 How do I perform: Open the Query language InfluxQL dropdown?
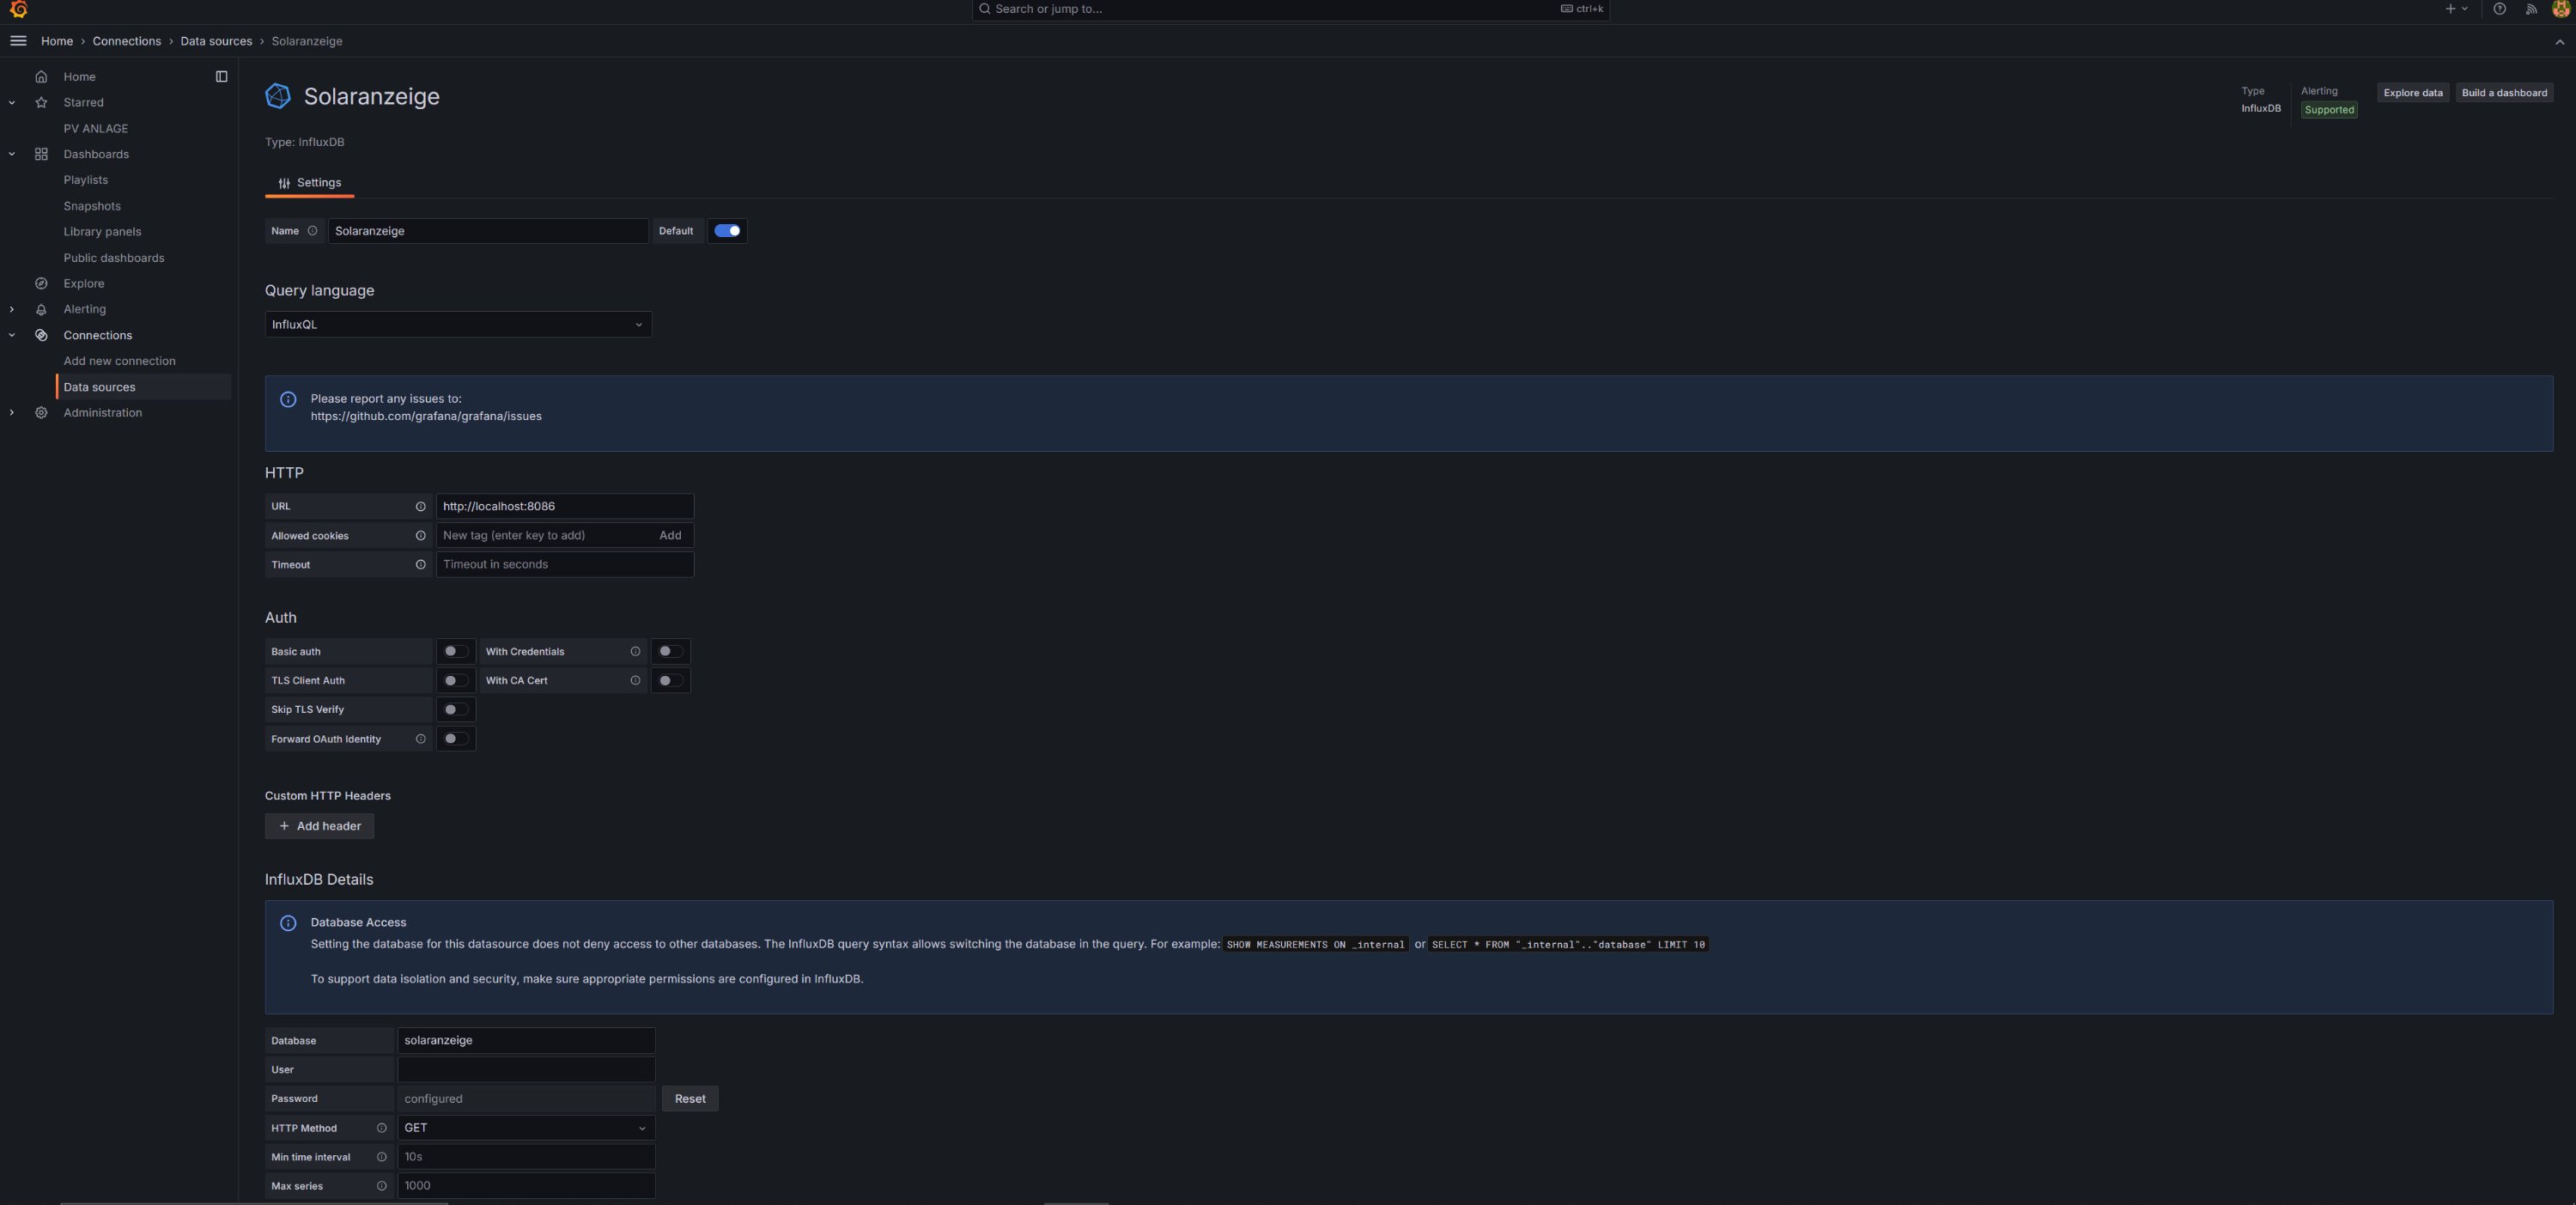[x=458, y=325]
